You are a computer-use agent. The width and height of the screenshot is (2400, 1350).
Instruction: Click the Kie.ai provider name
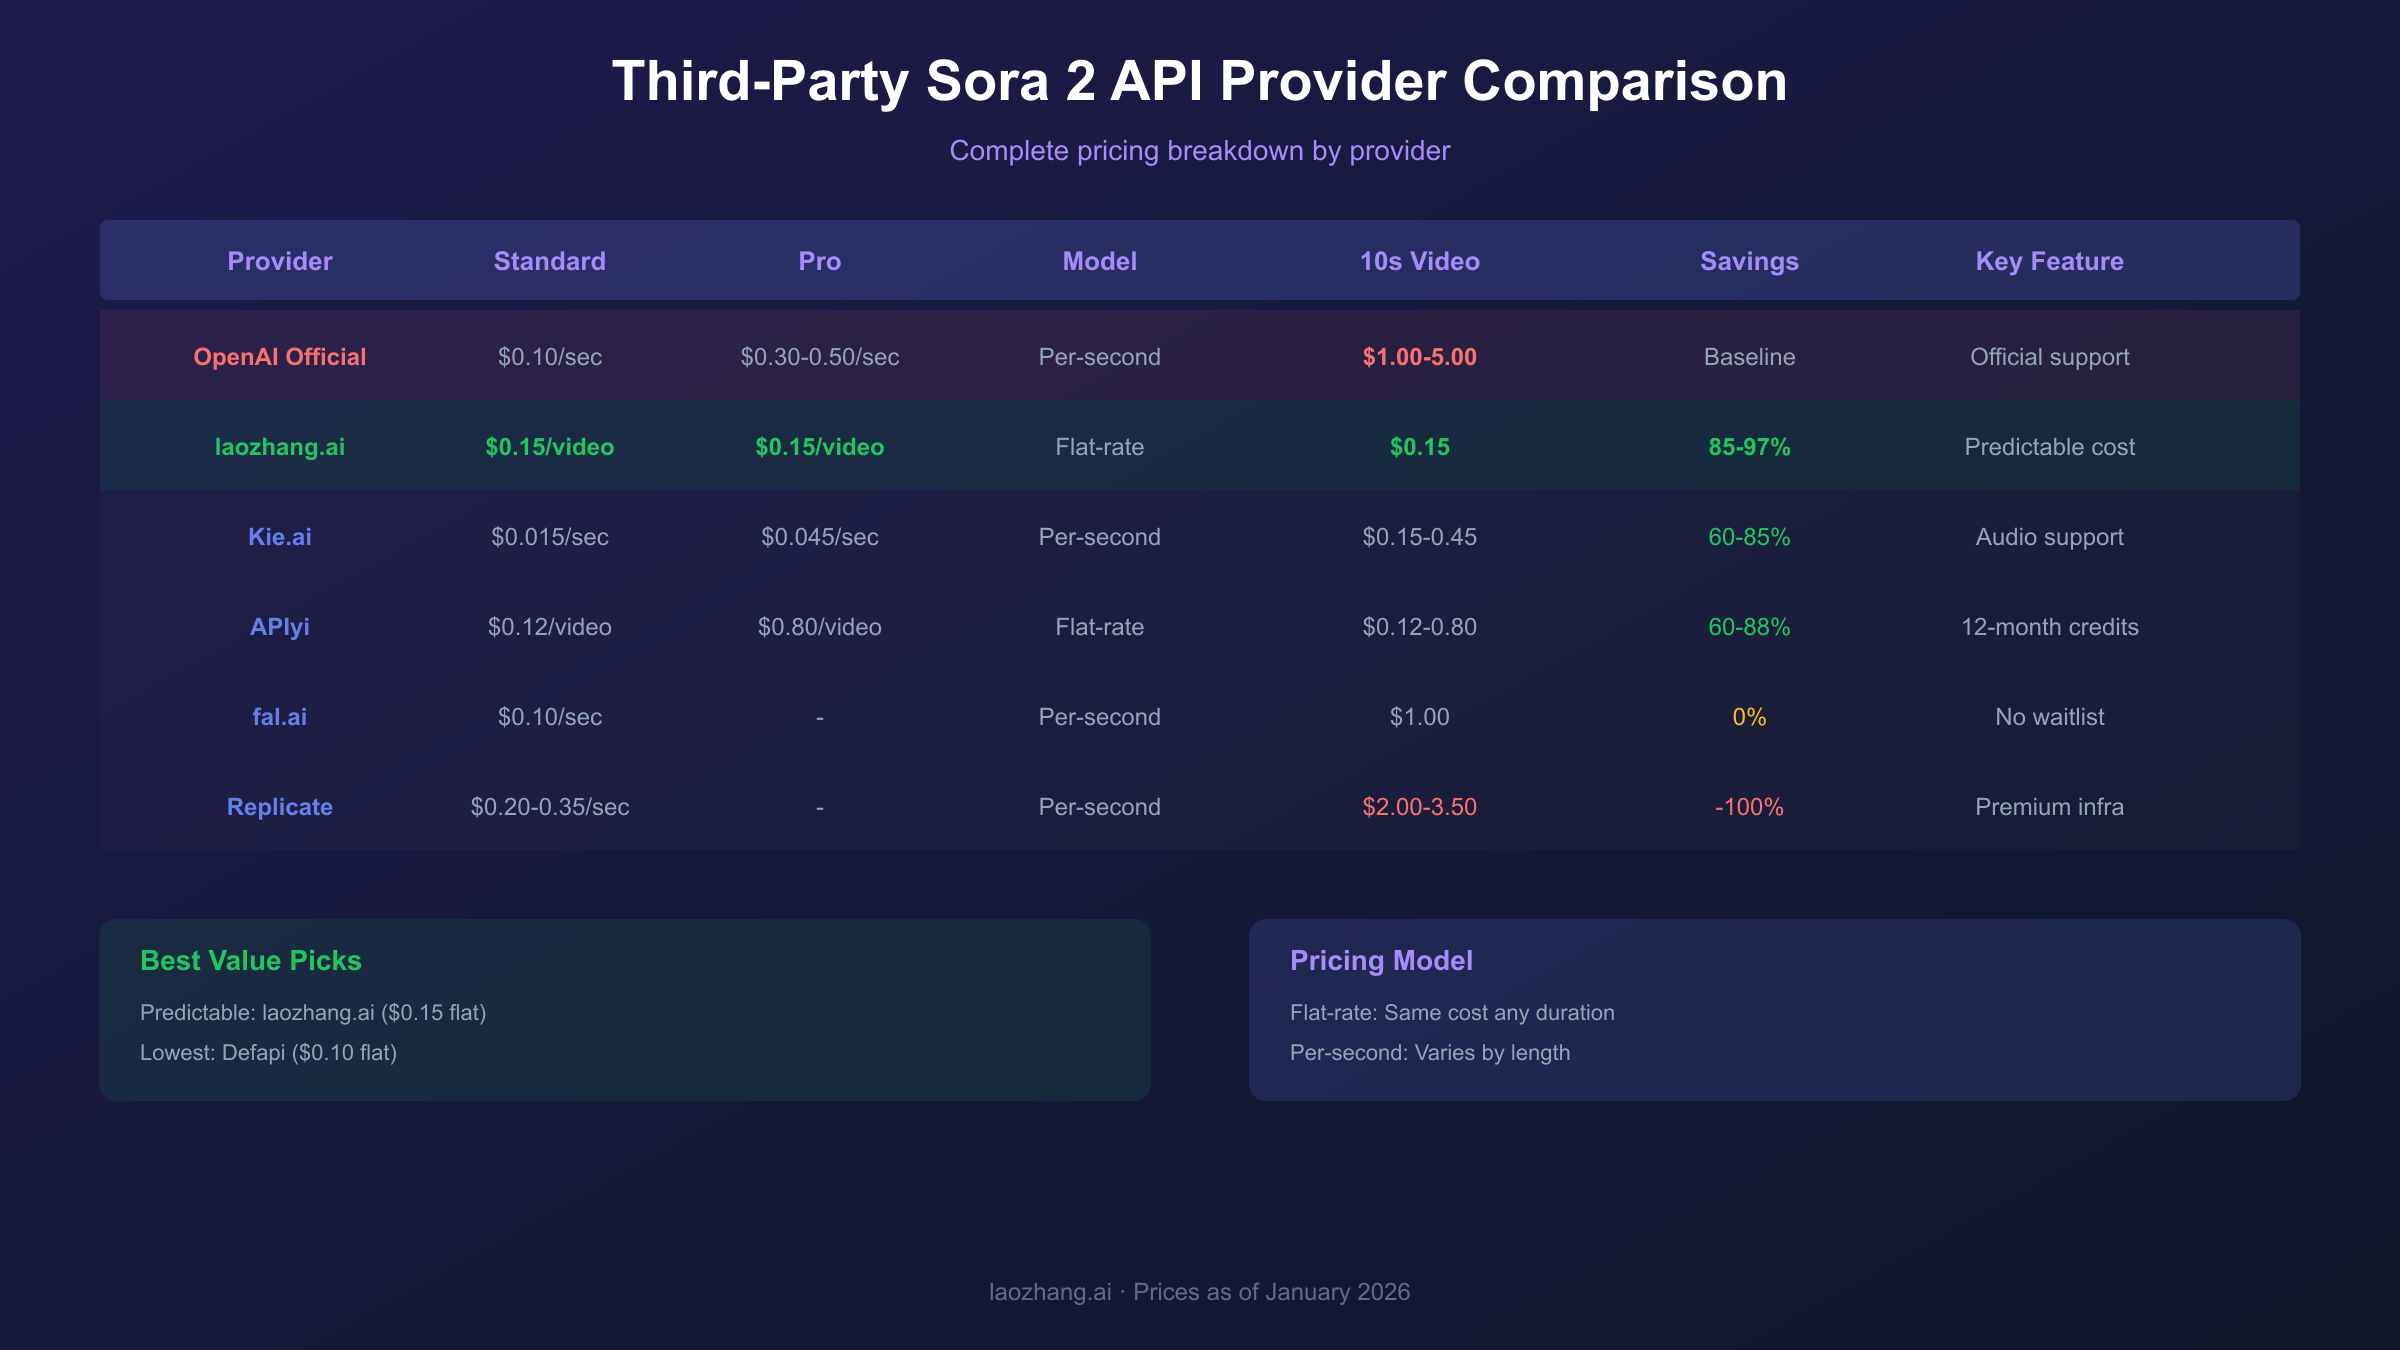(279, 537)
